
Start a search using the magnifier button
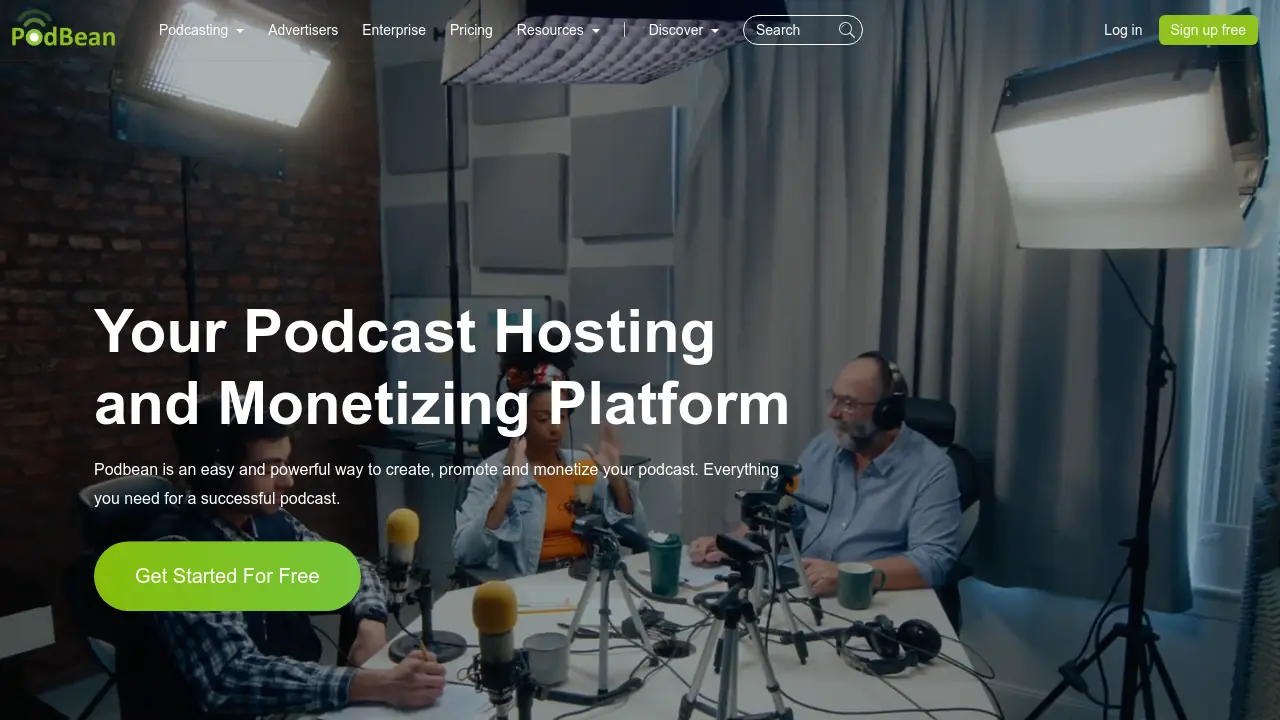(x=846, y=30)
